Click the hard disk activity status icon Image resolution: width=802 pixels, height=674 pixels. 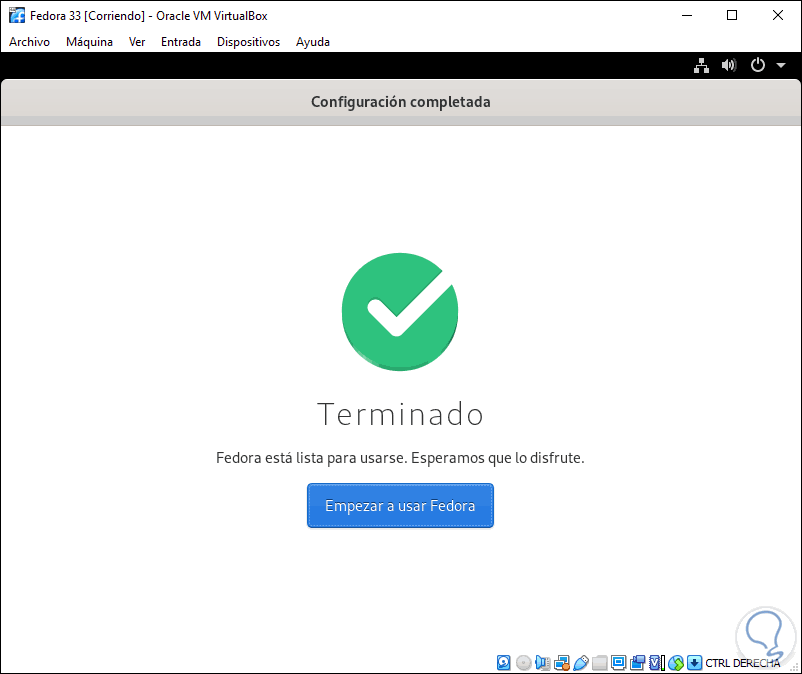coord(503,663)
